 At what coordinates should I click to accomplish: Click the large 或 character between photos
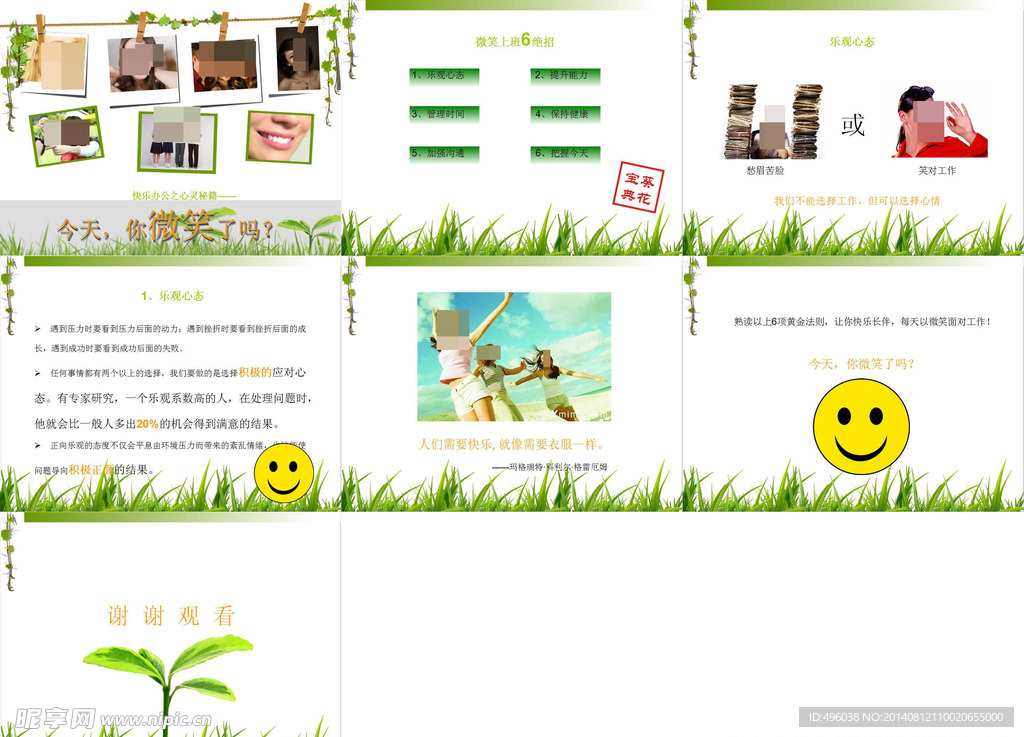click(x=852, y=125)
